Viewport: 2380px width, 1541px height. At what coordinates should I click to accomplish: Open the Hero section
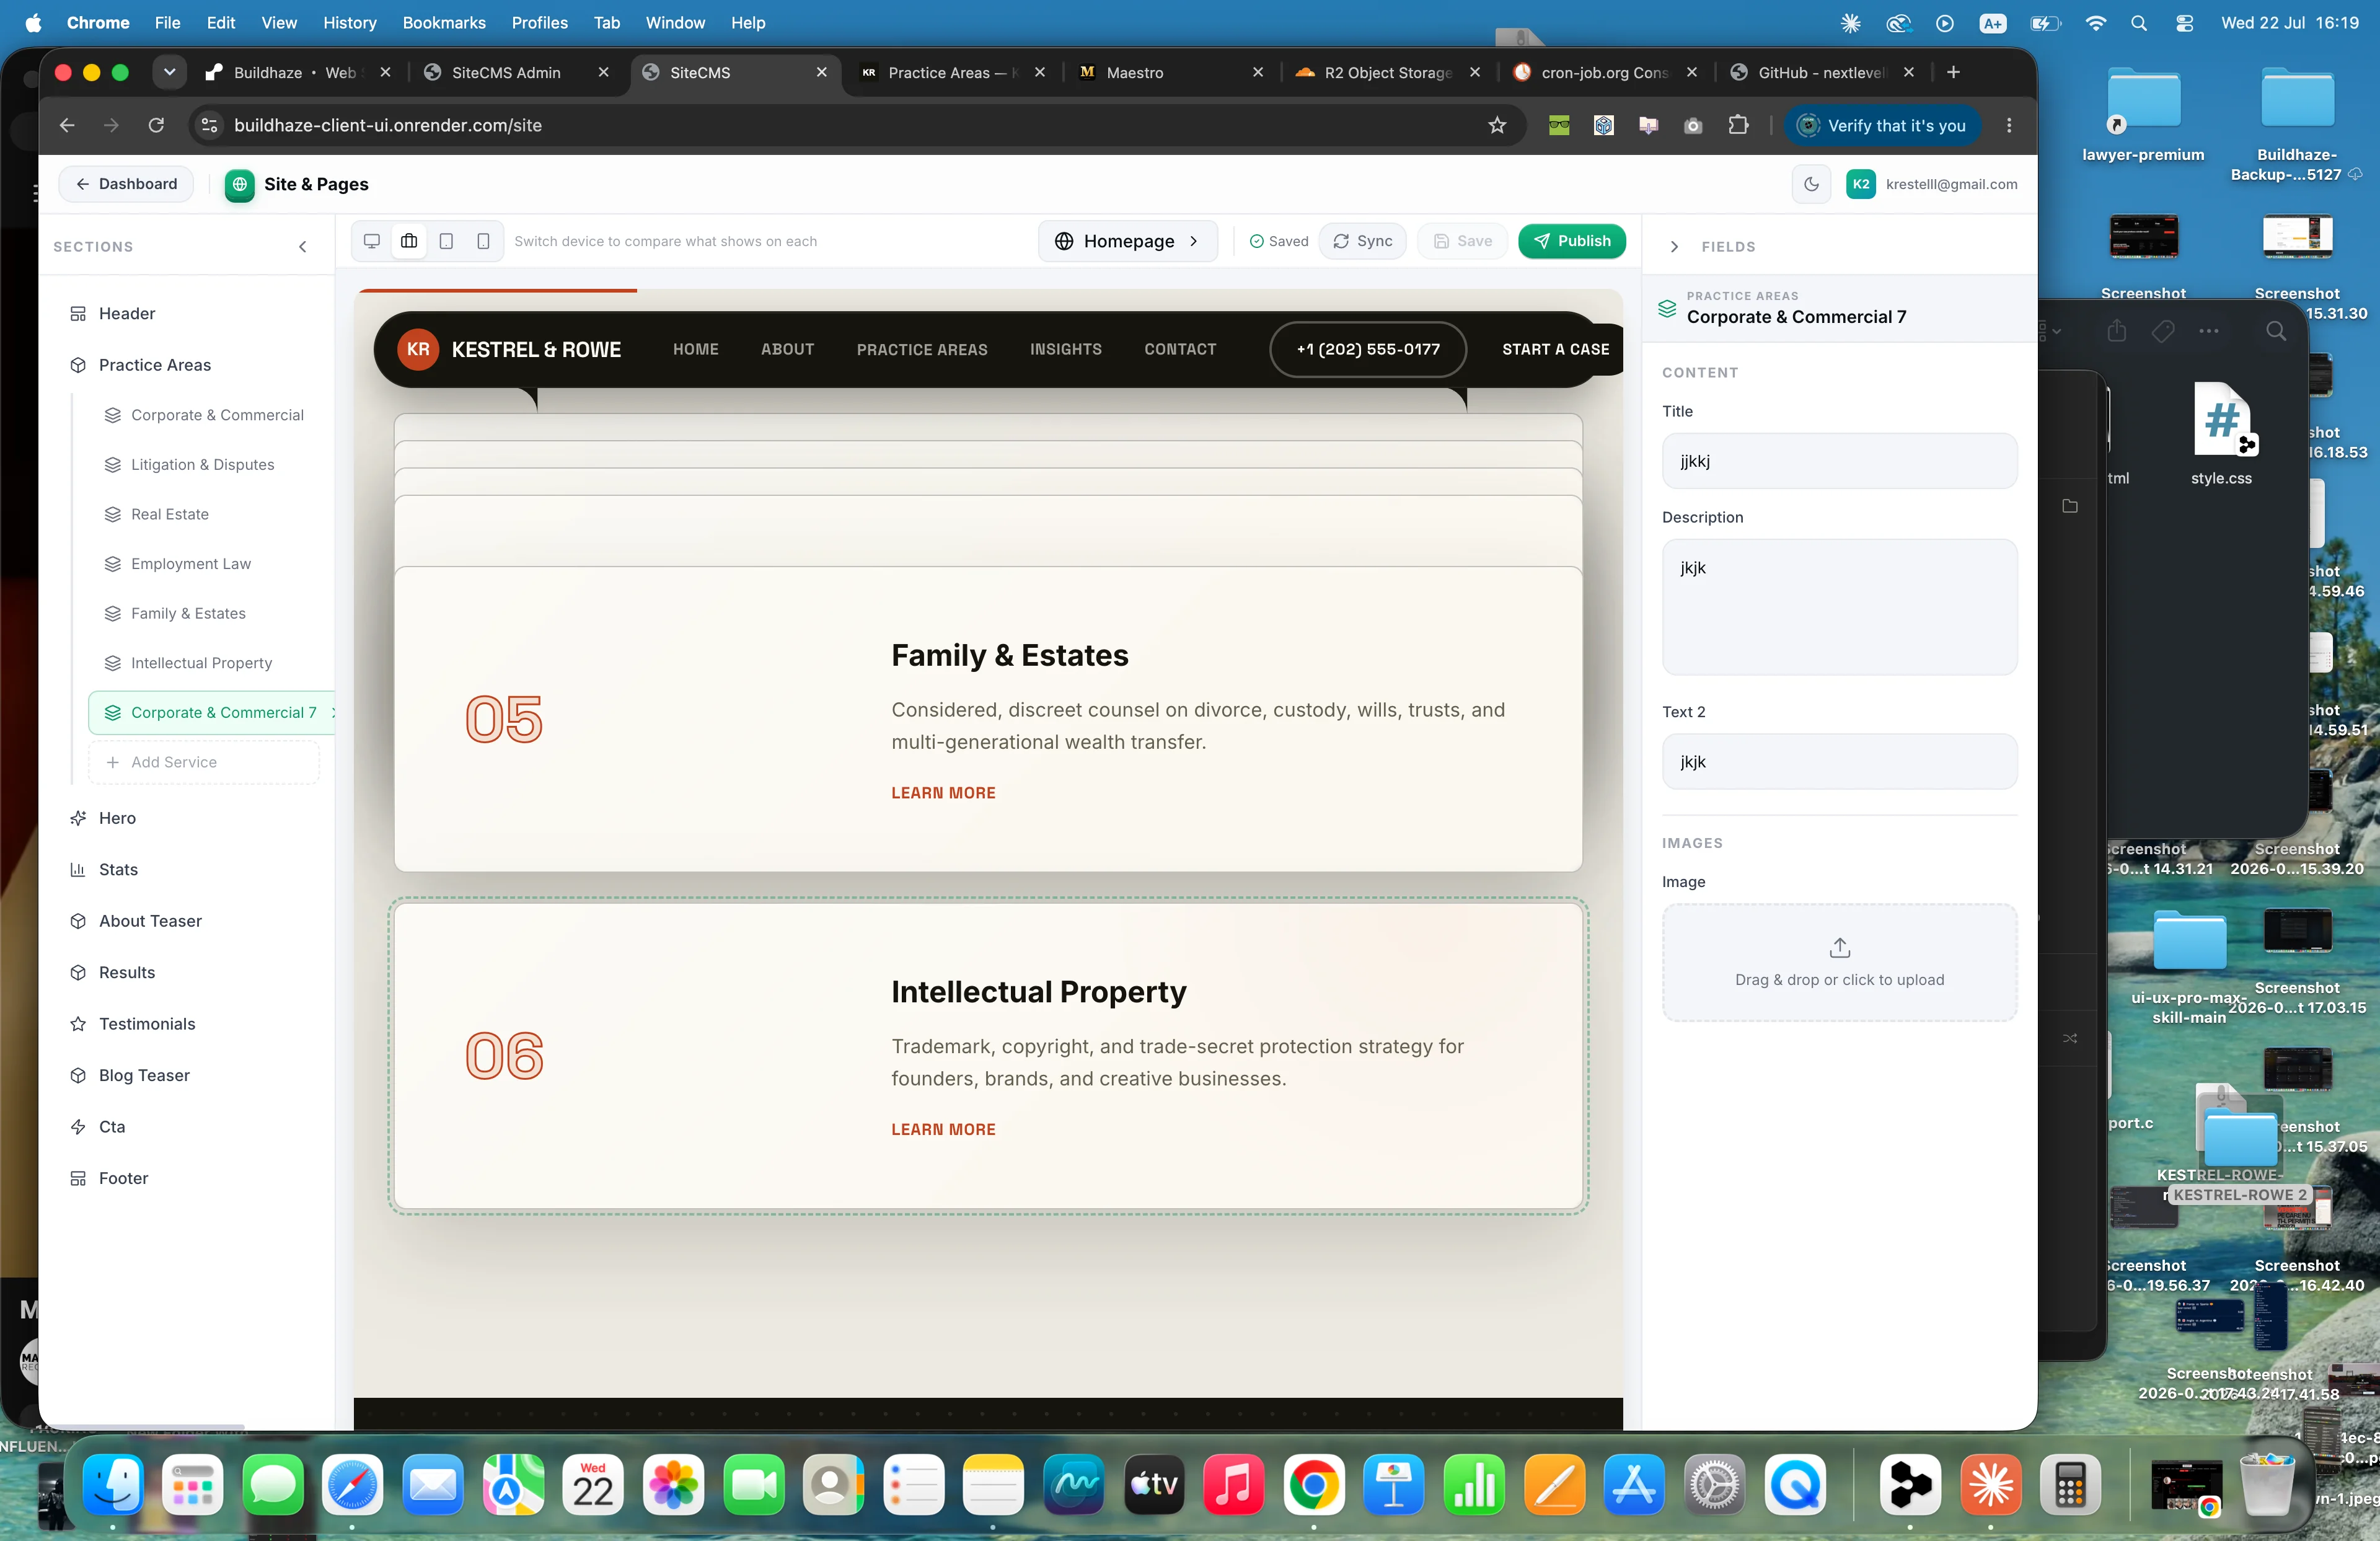[x=117, y=818]
